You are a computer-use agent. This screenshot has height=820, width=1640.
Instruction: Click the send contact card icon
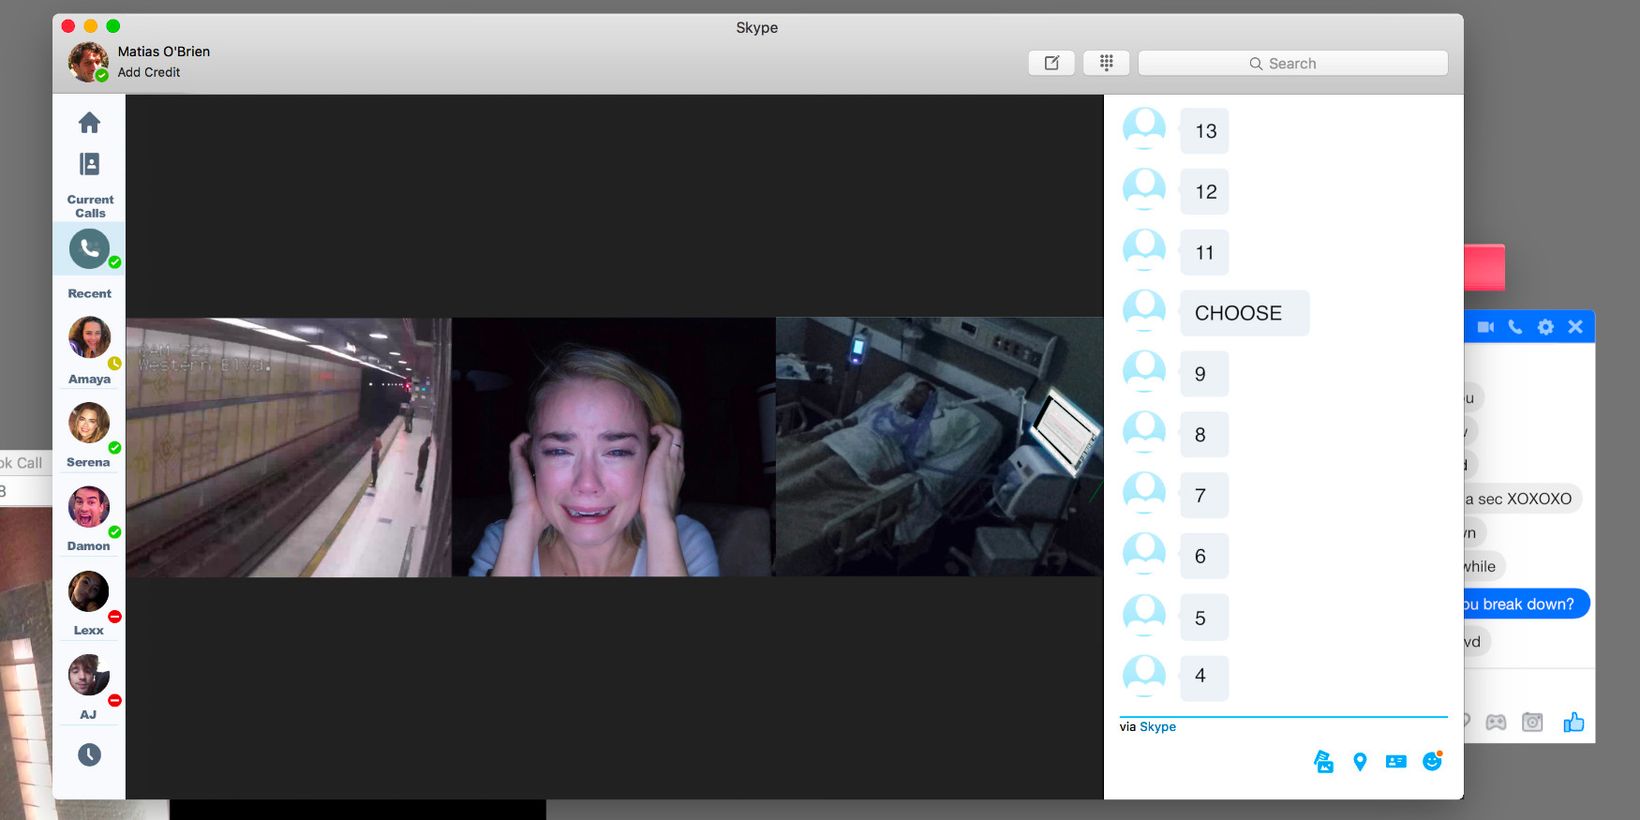point(1396,762)
